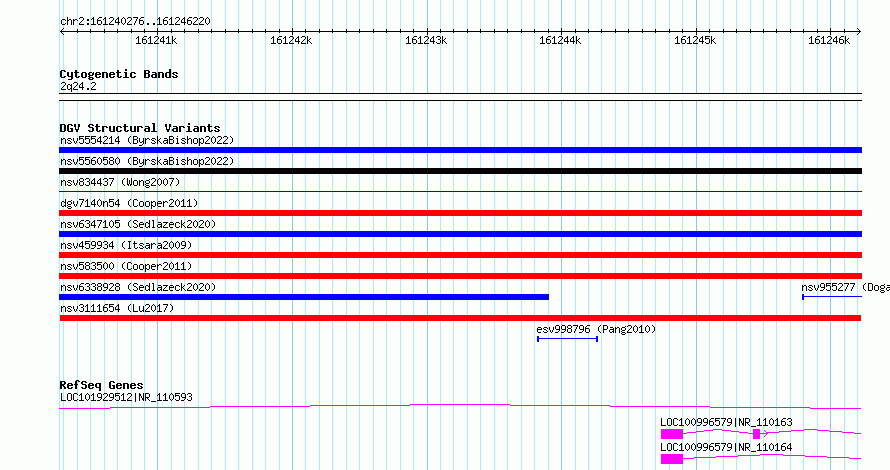Select the red bar for nsv459934
This screenshot has height=470, width=890.
pos(460,255)
